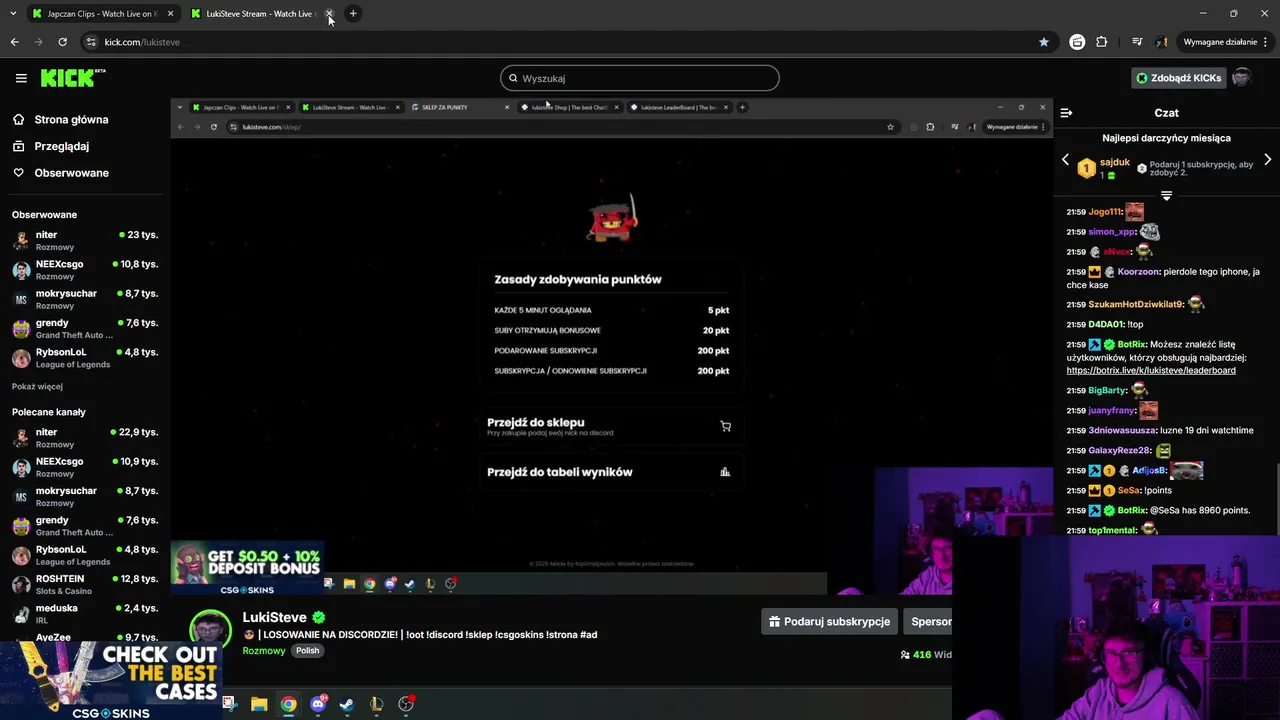Open the Kick hamburger sidebar menu
The image size is (1280, 720).
[21, 78]
